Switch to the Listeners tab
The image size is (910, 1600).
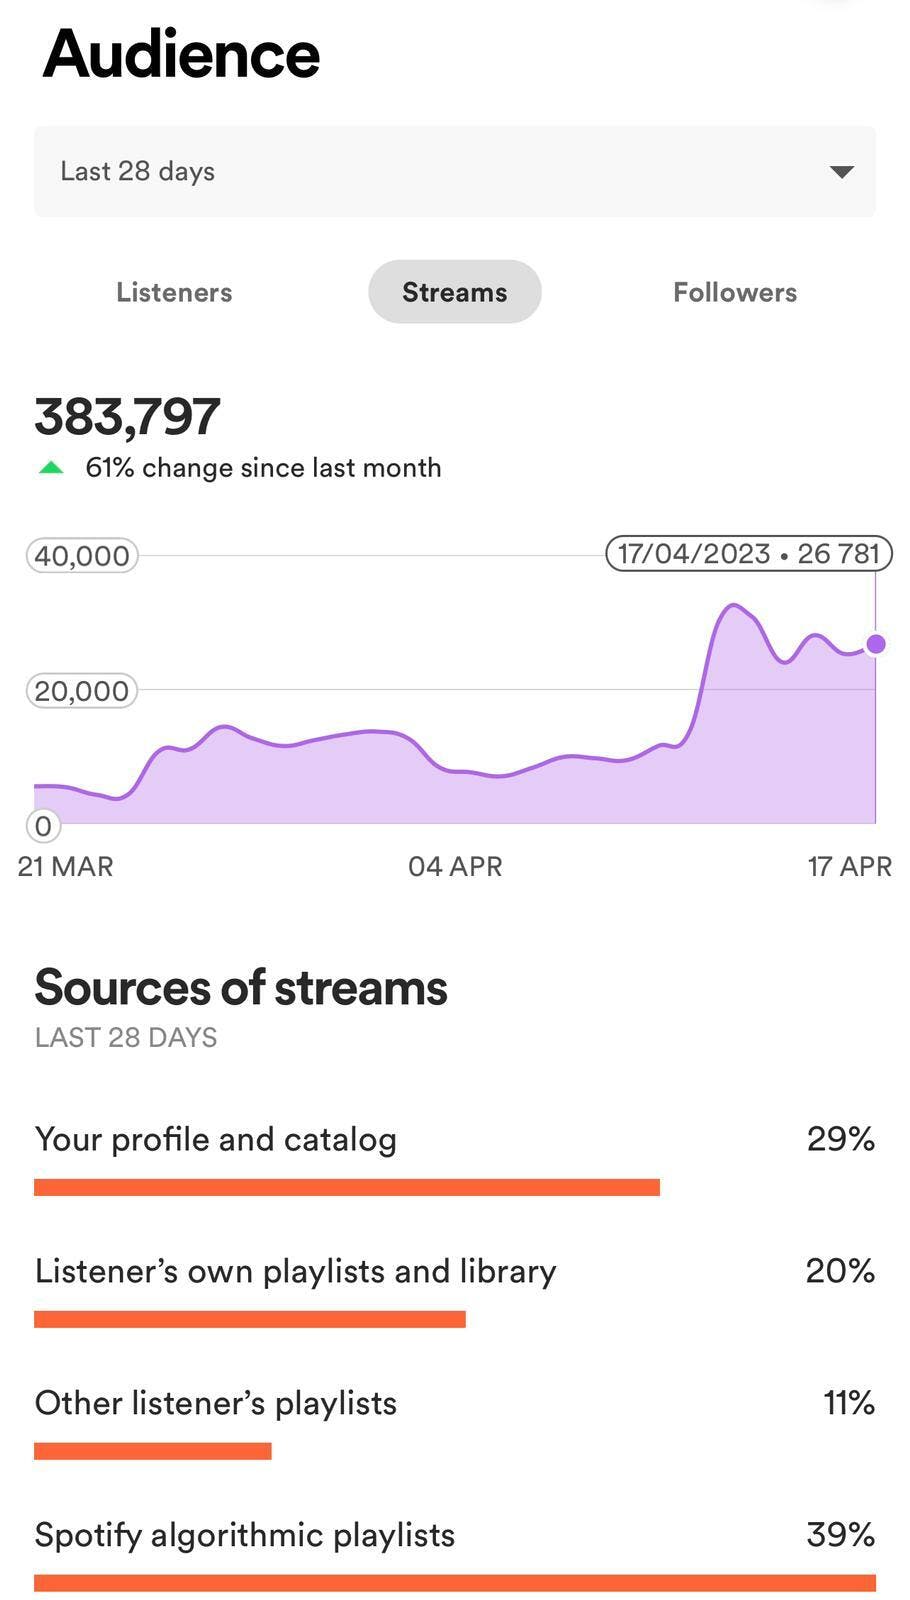(x=174, y=292)
